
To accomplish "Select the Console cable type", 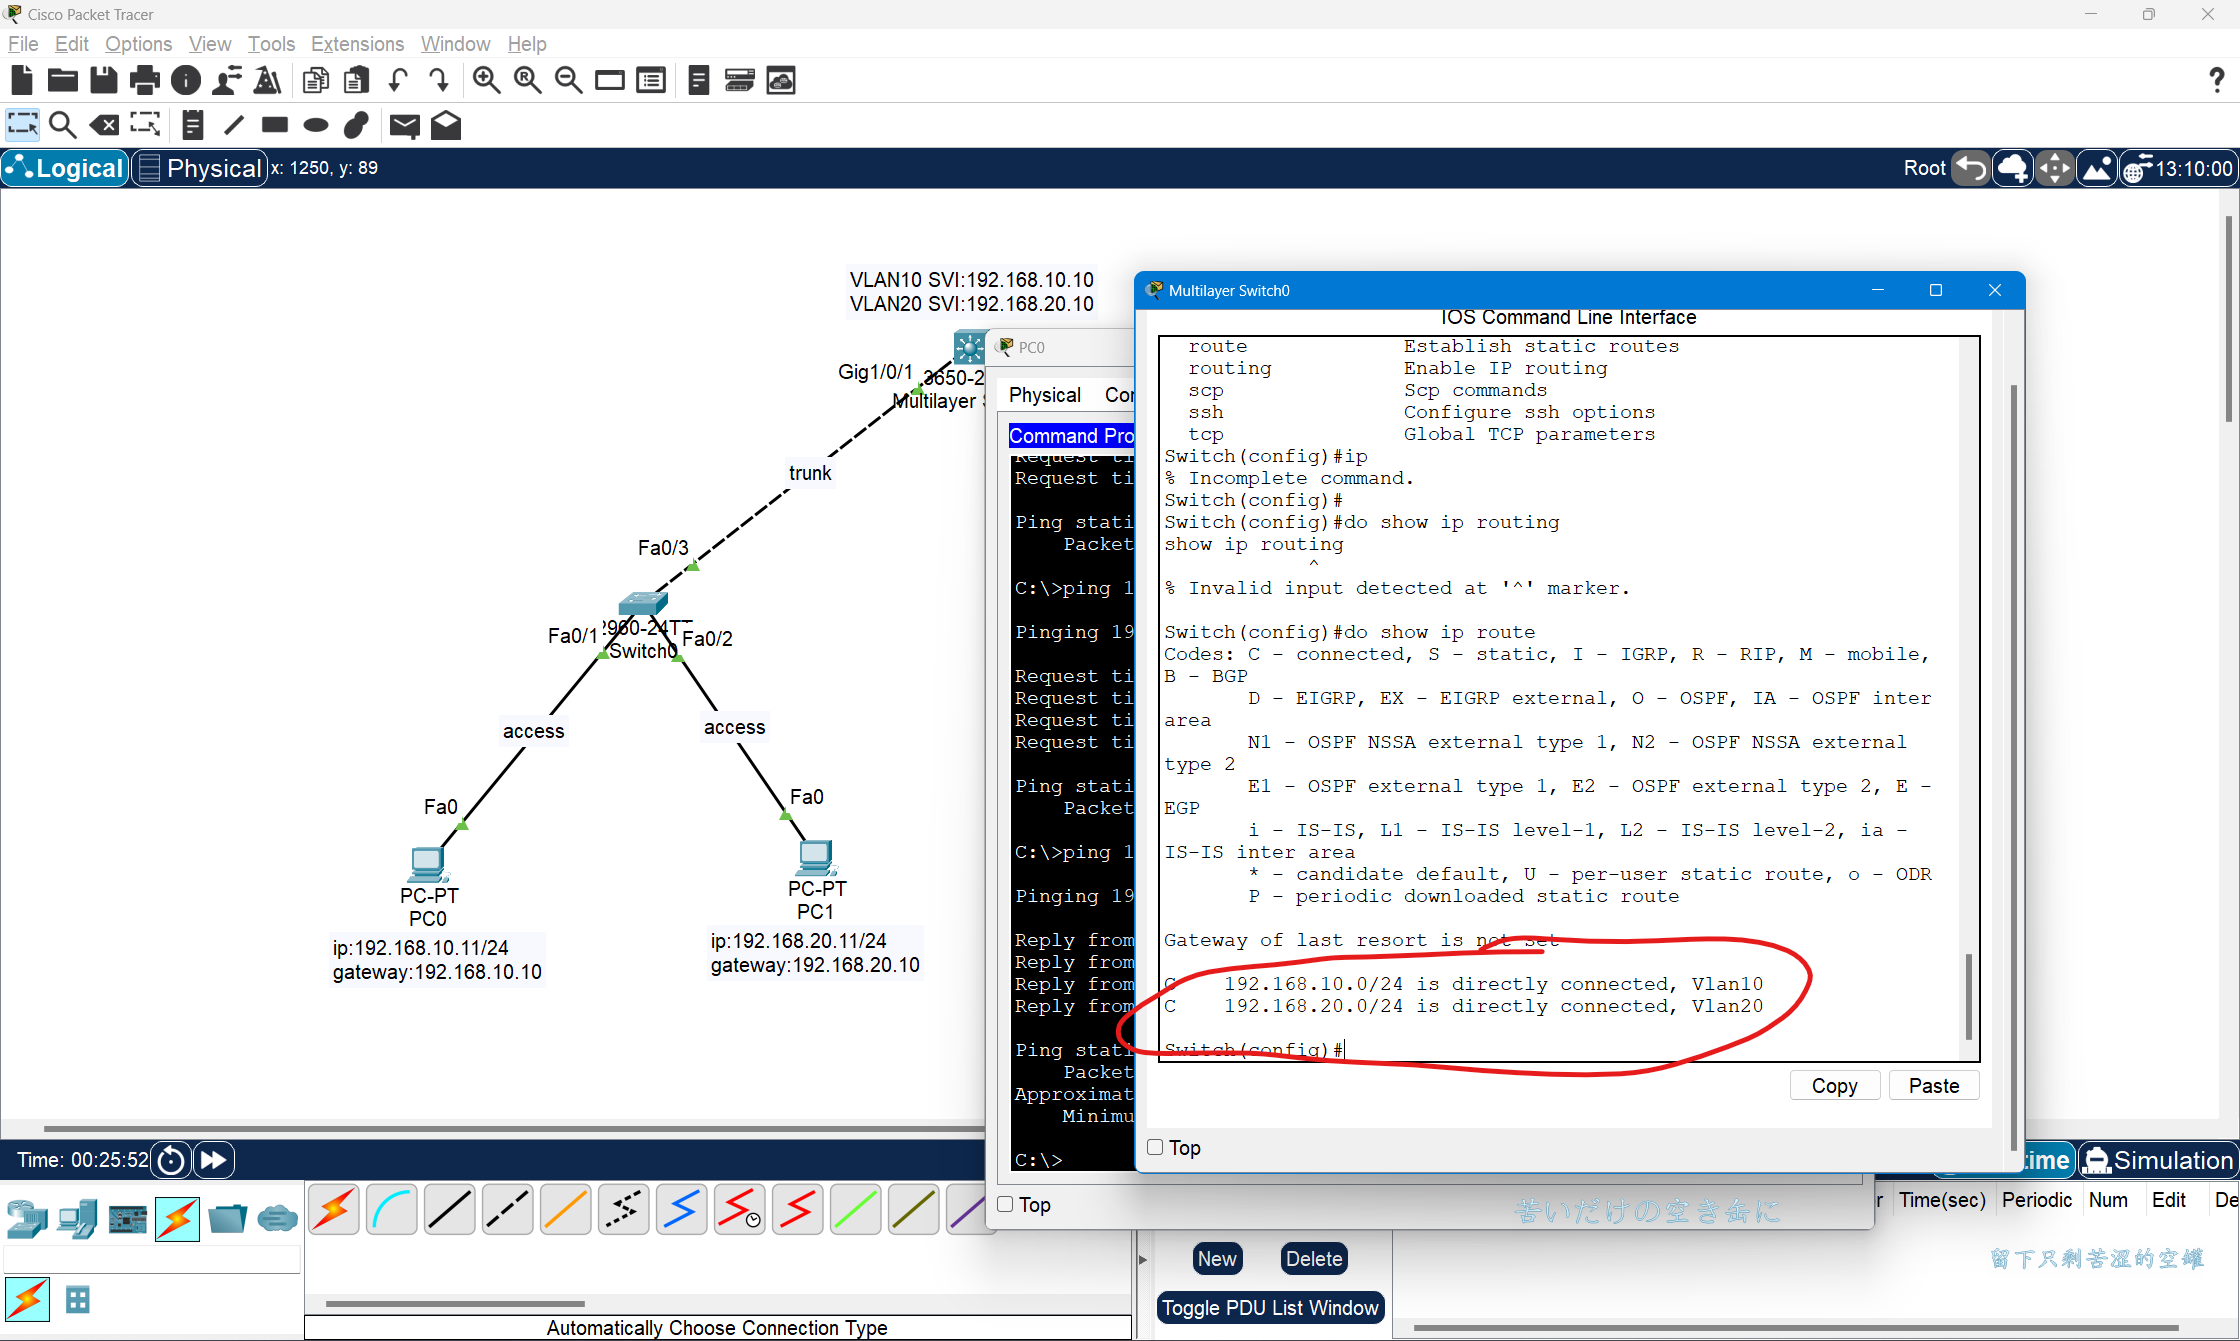I will click(391, 1209).
